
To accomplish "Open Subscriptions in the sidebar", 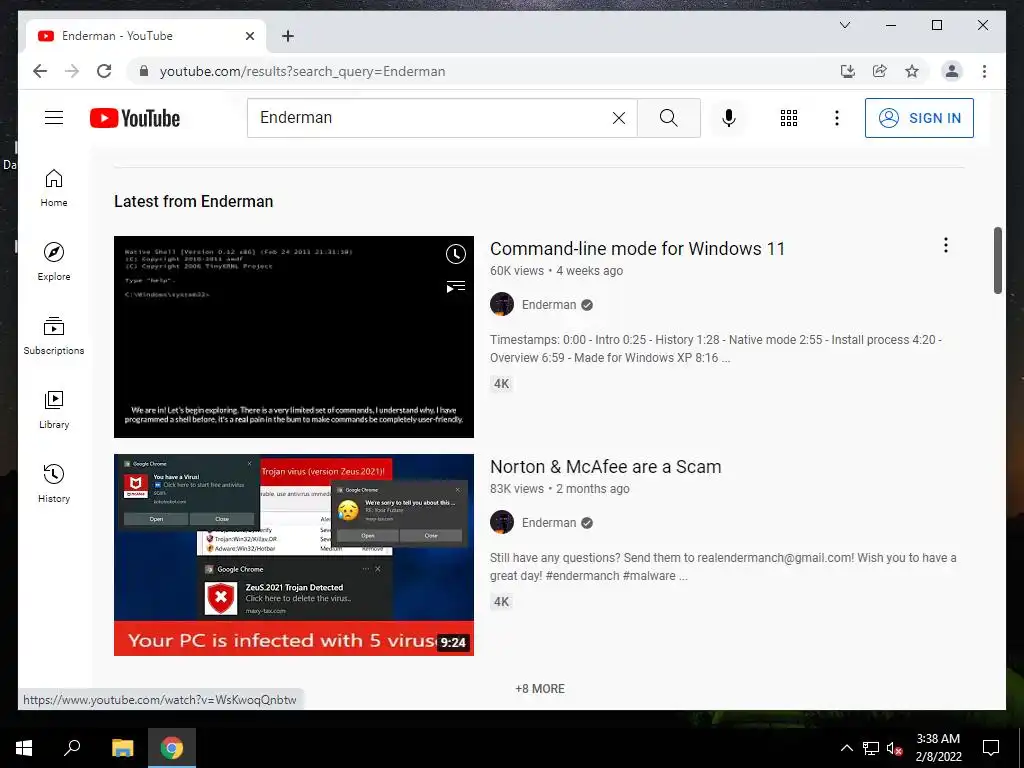I will [54, 336].
